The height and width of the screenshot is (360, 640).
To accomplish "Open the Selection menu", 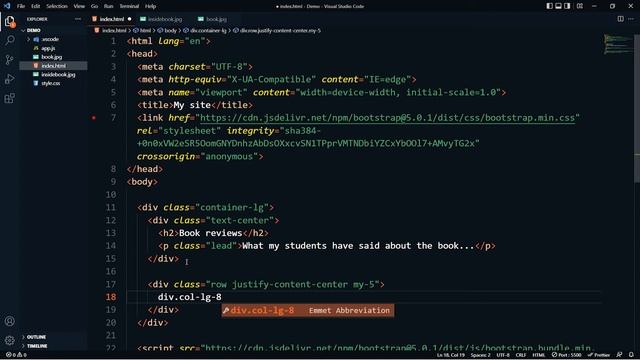I will [x=57, y=6].
